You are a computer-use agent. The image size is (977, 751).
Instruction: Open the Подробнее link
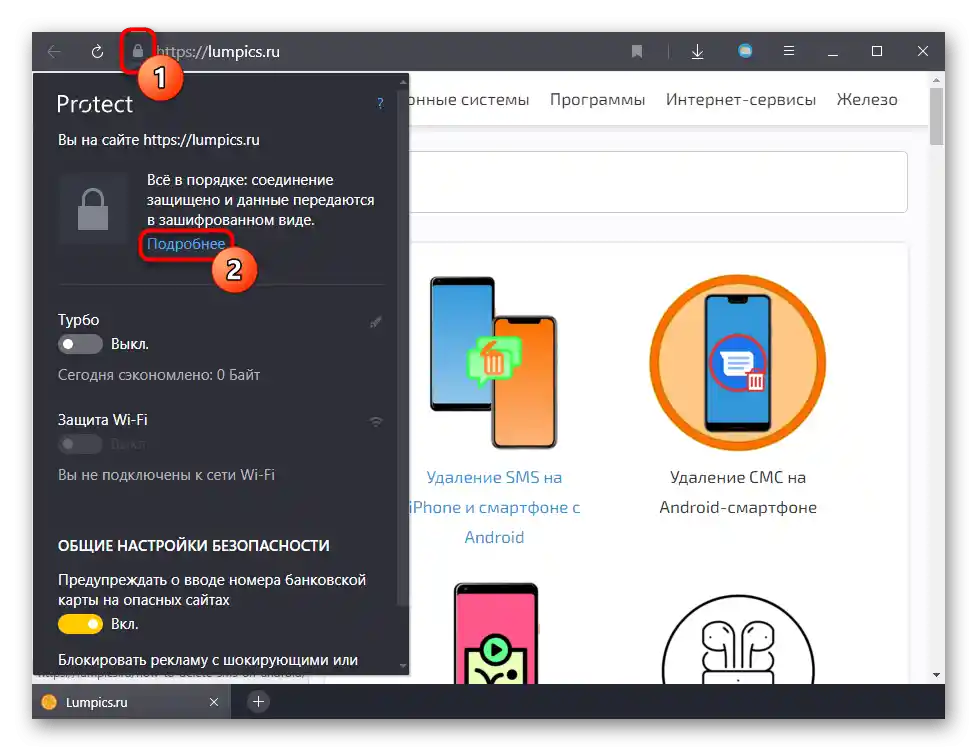[x=186, y=244]
